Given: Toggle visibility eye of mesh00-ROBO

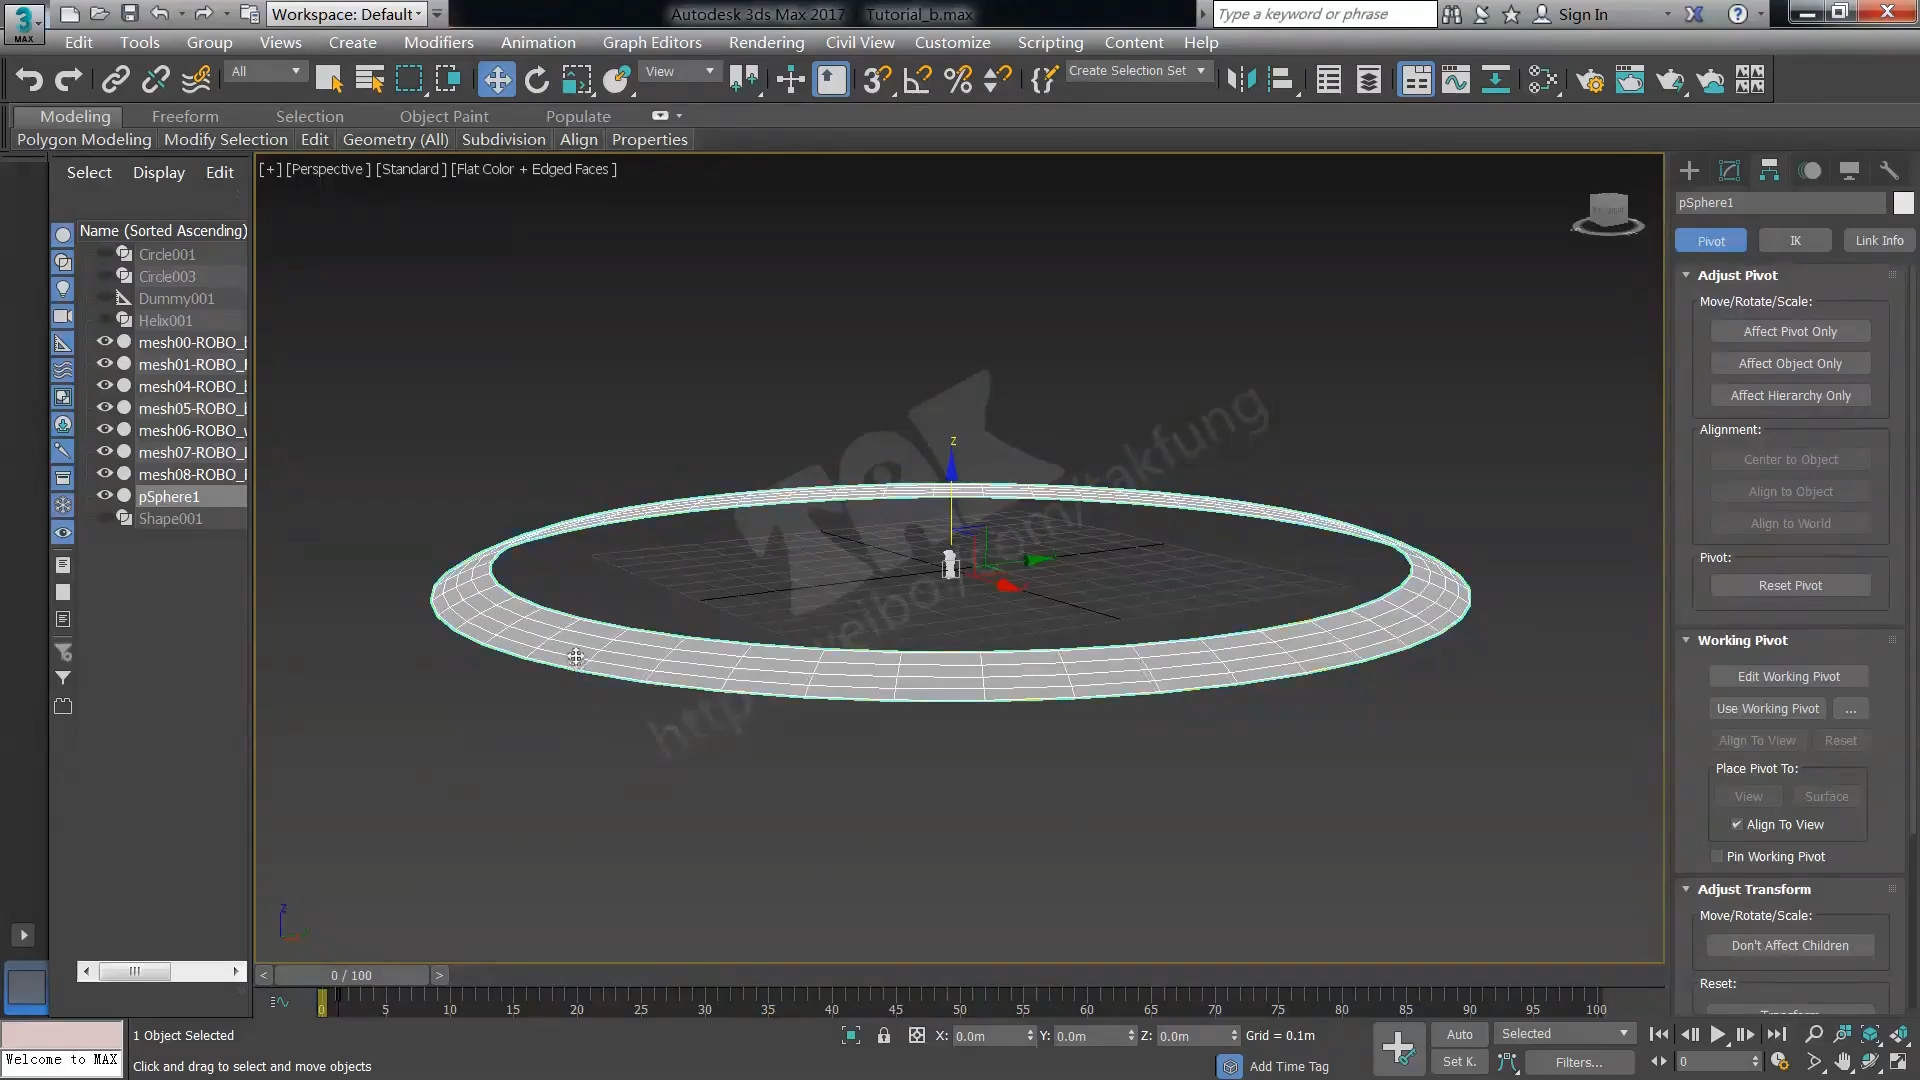Looking at the screenshot, I should (x=104, y=342).
